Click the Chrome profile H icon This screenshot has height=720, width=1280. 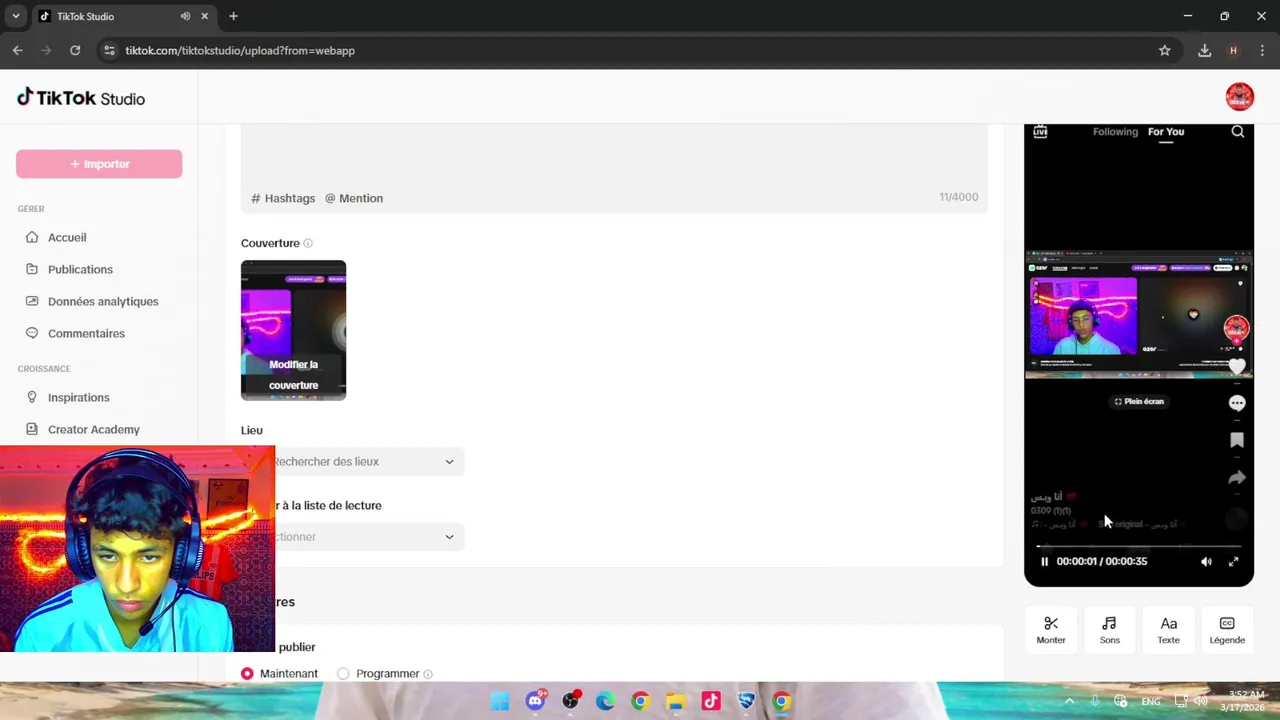click(x=1233, y=50)
